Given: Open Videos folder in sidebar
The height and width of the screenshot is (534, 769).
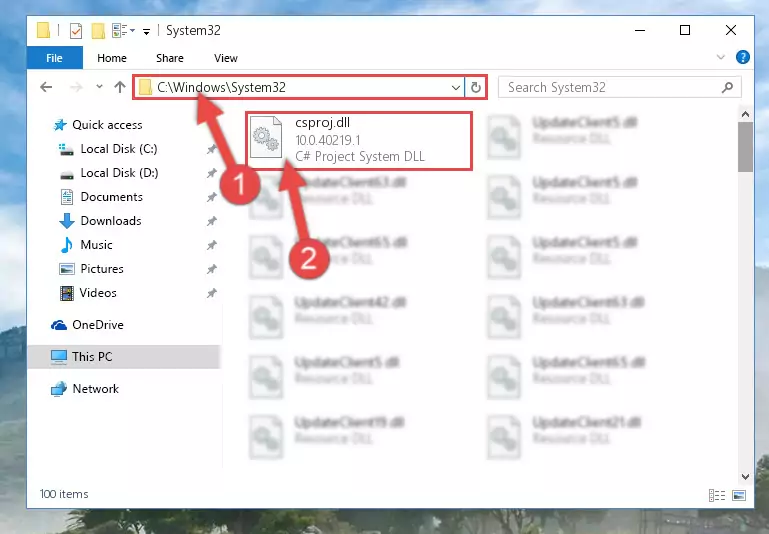Looking at the screenshot, I should click(88, 293).
